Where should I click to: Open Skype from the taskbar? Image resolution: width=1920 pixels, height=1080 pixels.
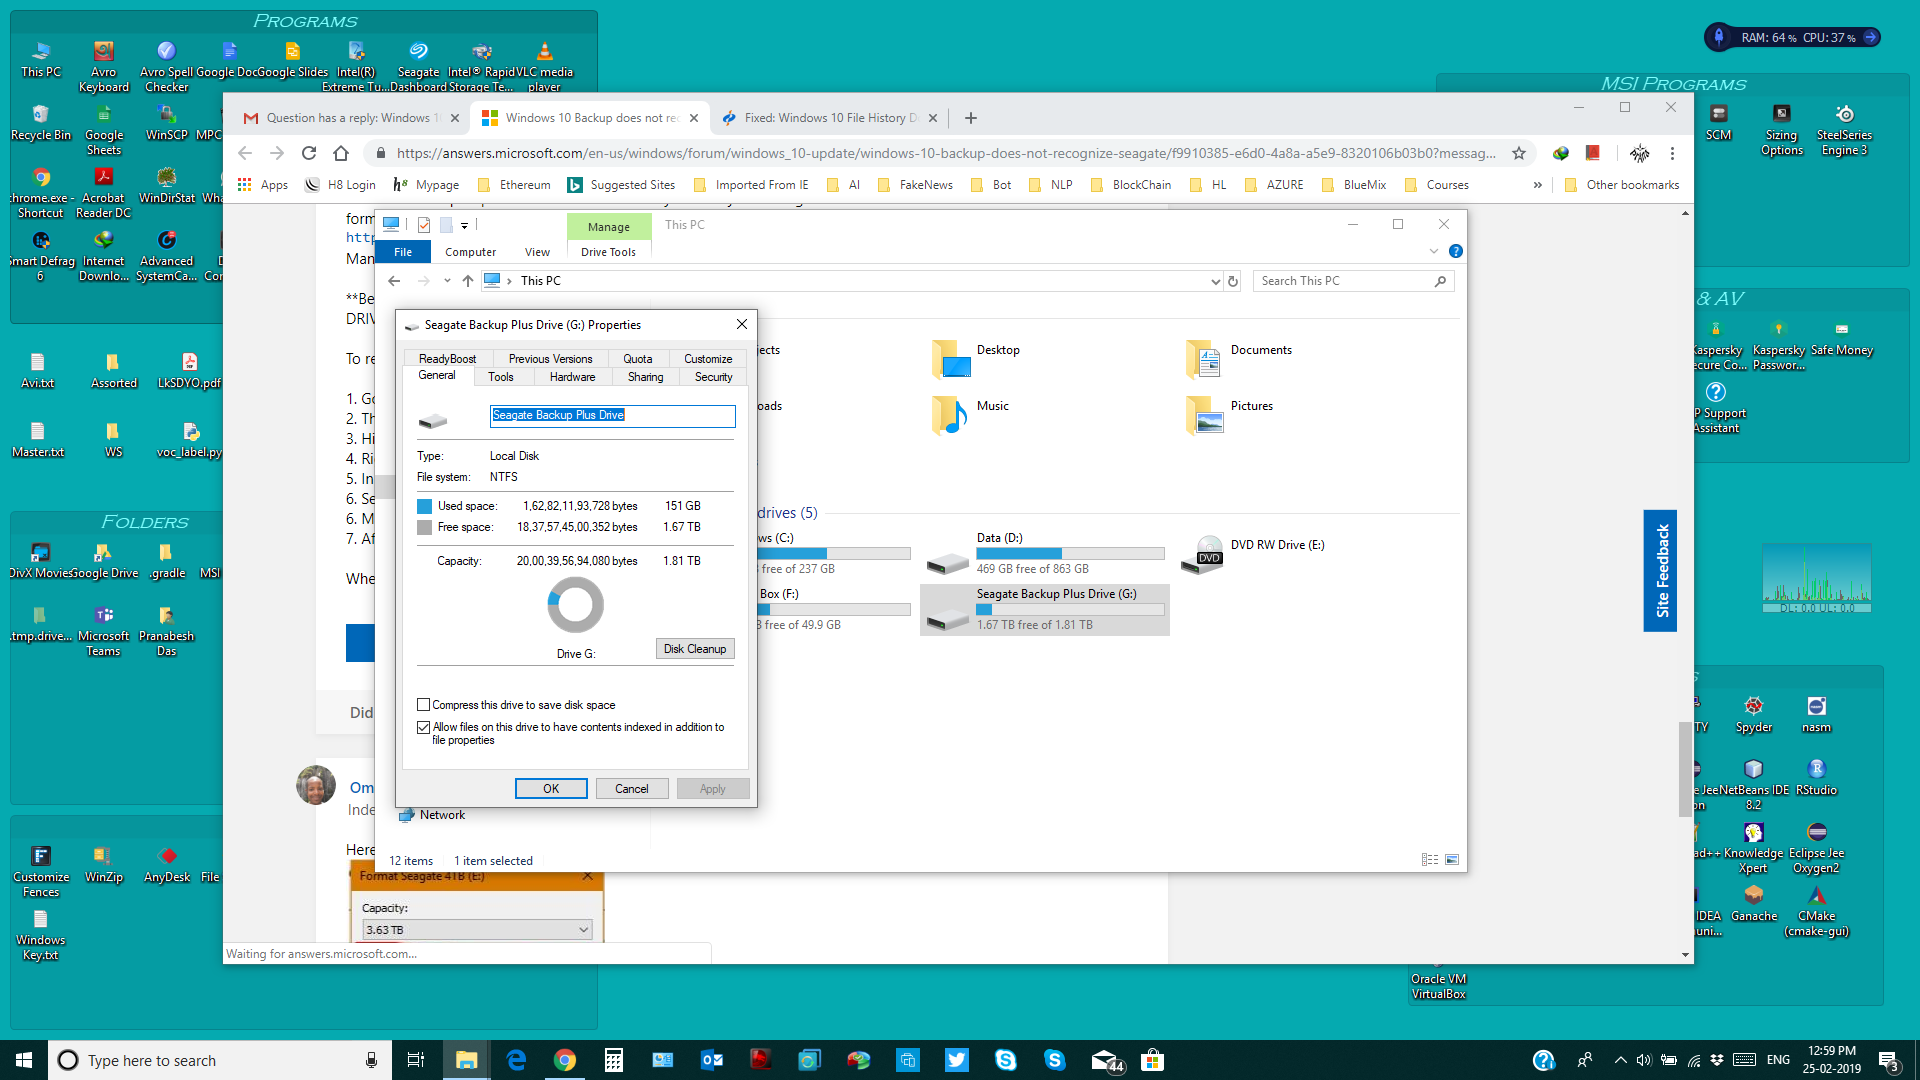coord(1006,1060)
